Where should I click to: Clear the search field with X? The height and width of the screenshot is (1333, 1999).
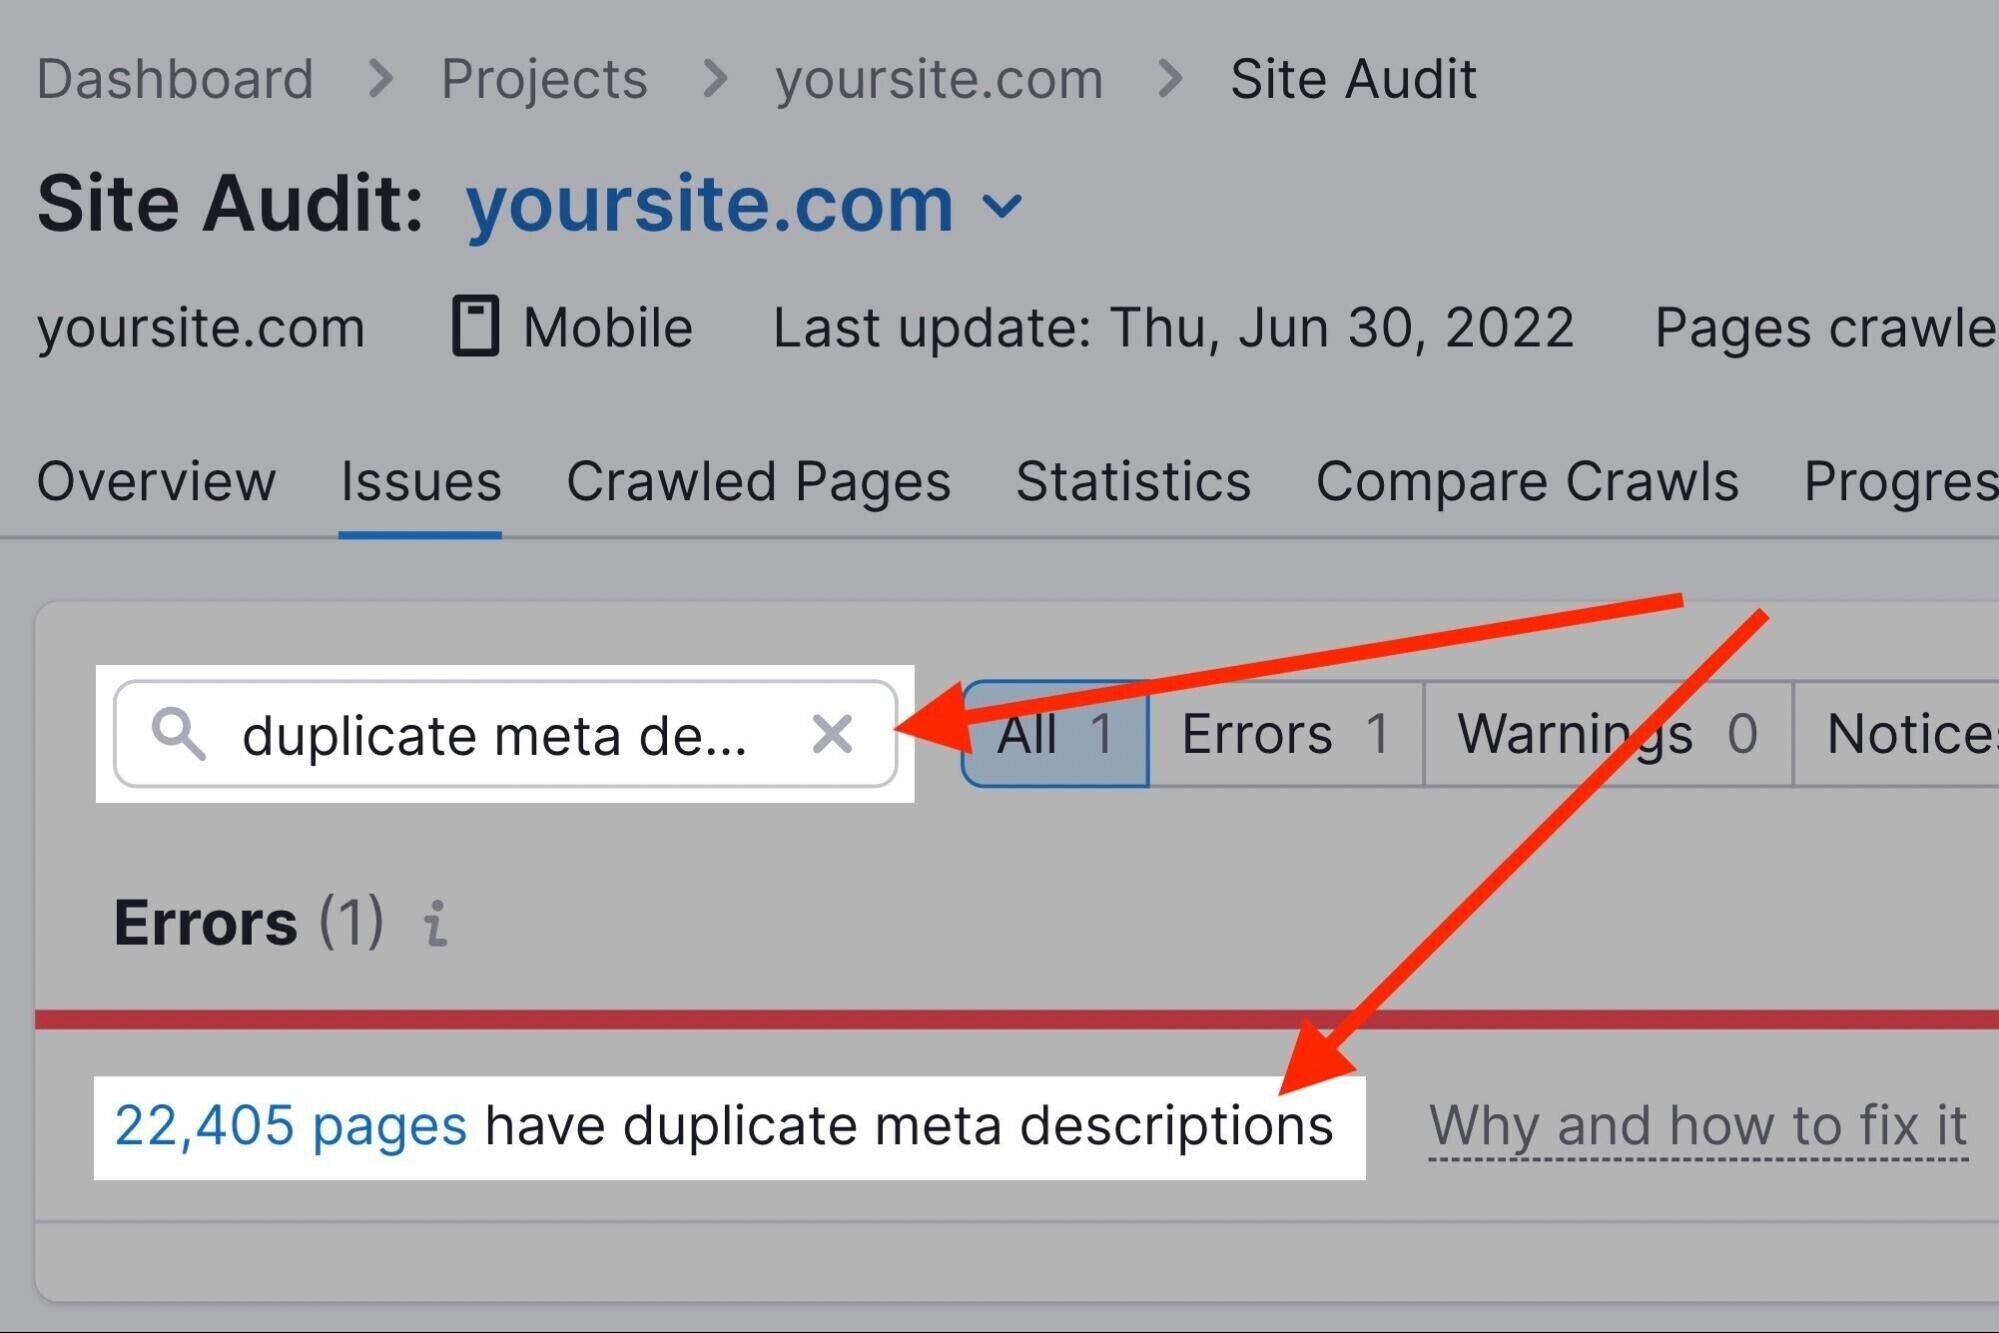click(x=832, y=734)
